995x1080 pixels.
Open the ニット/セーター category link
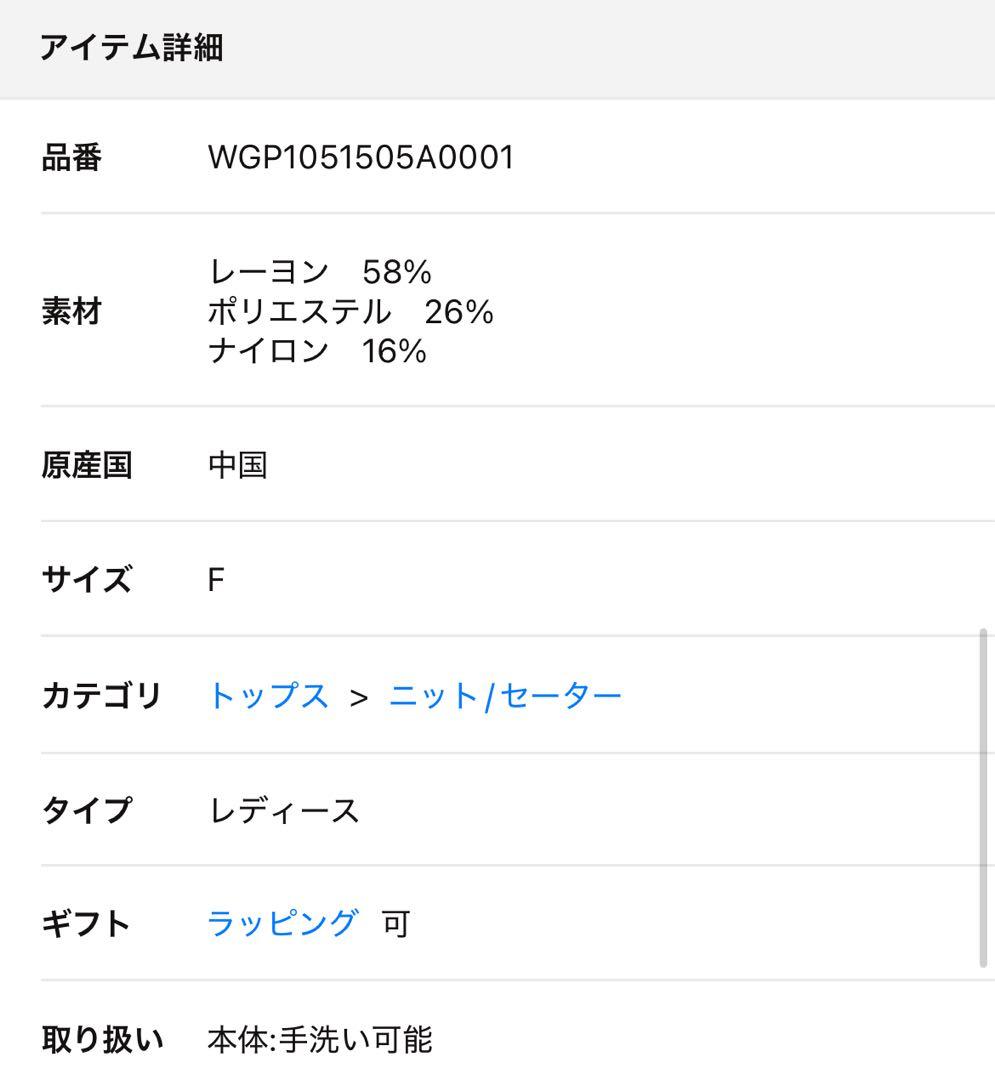[x=505, y=696]
